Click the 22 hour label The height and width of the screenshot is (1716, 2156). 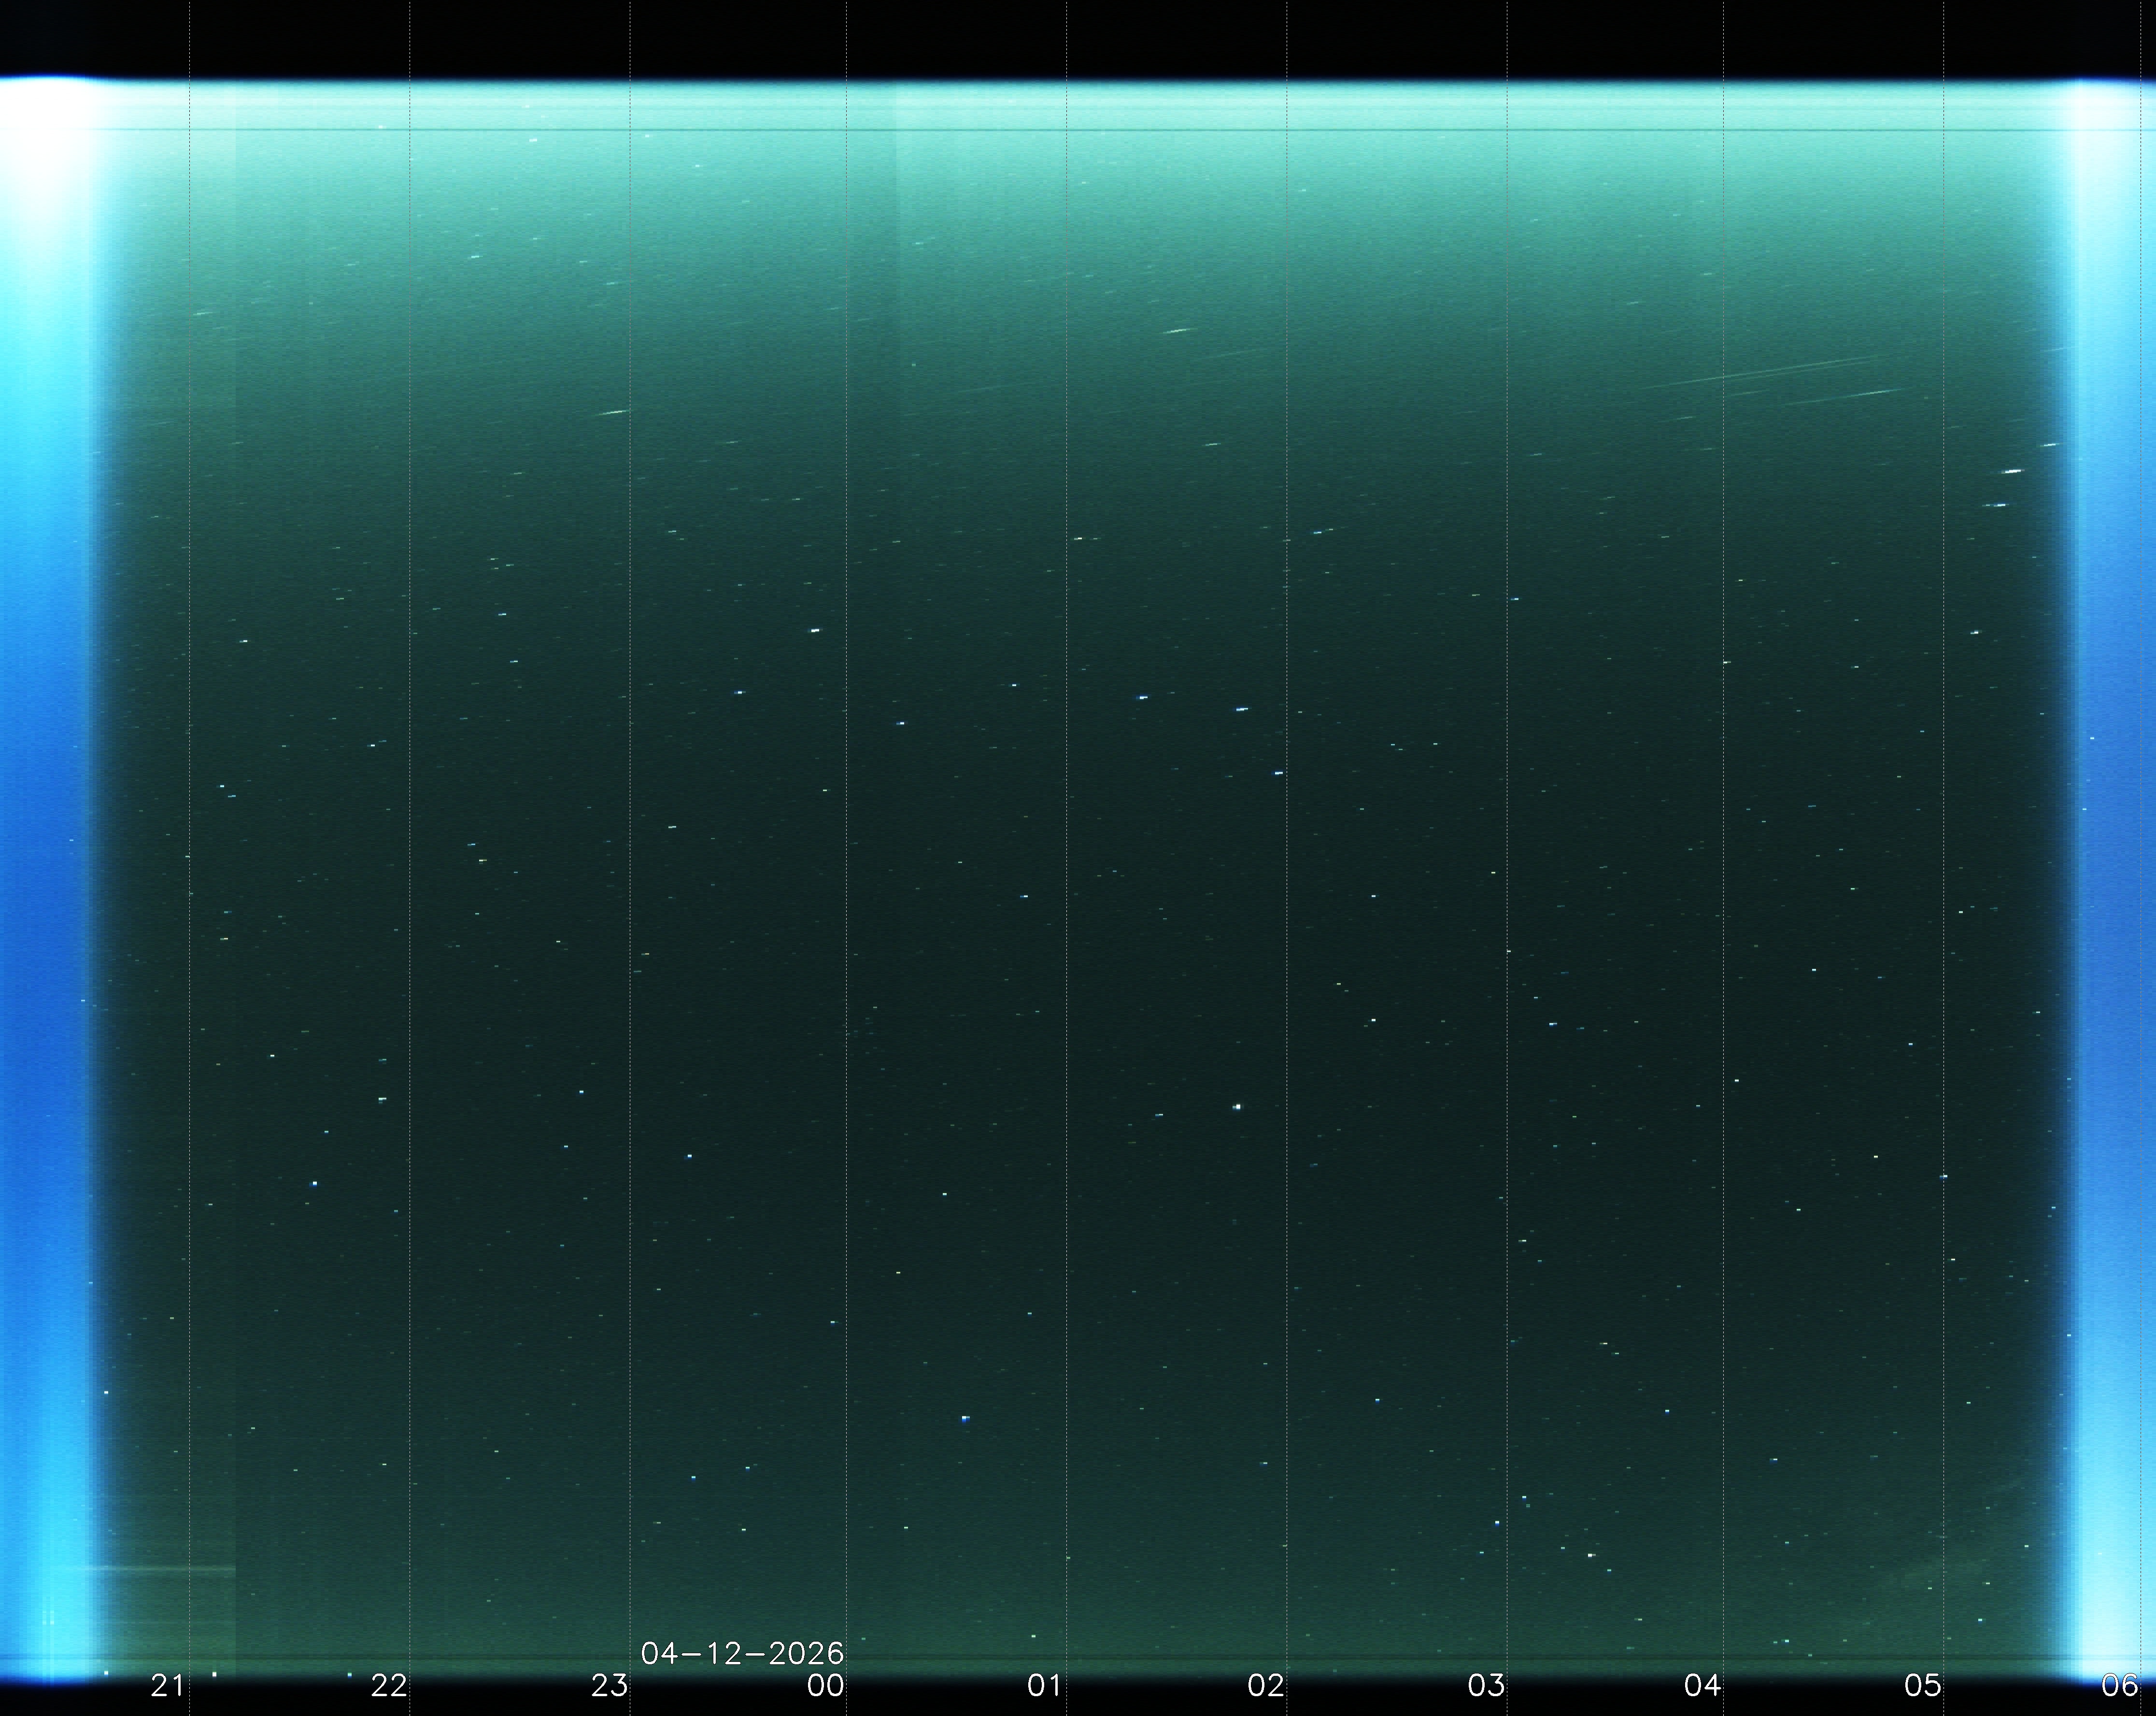pyautogui.click(x=388, y=1686)
